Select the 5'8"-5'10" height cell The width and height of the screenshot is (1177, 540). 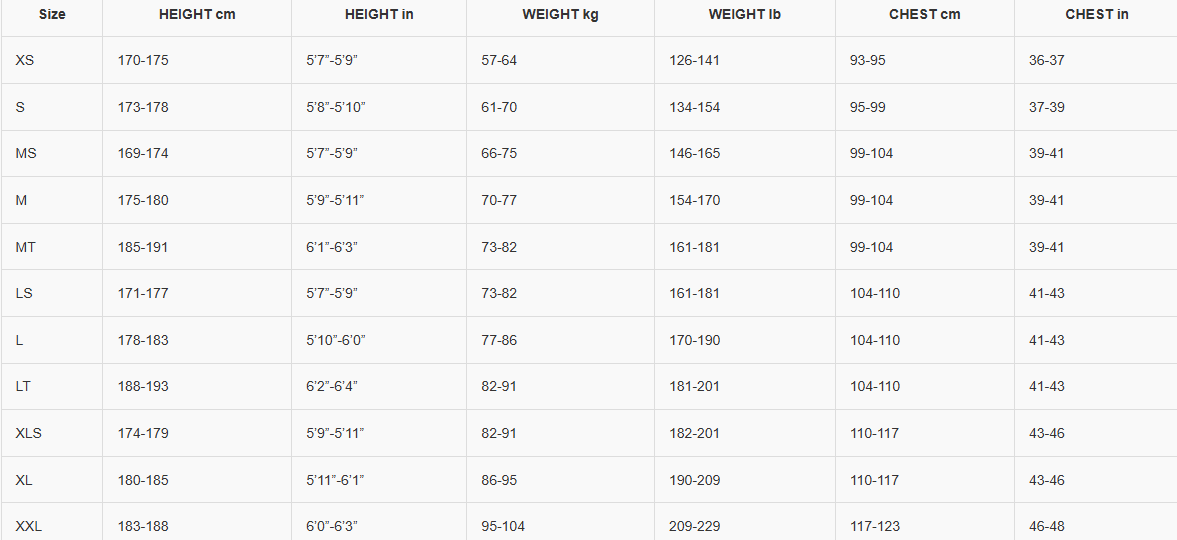(x=336, y=107)
